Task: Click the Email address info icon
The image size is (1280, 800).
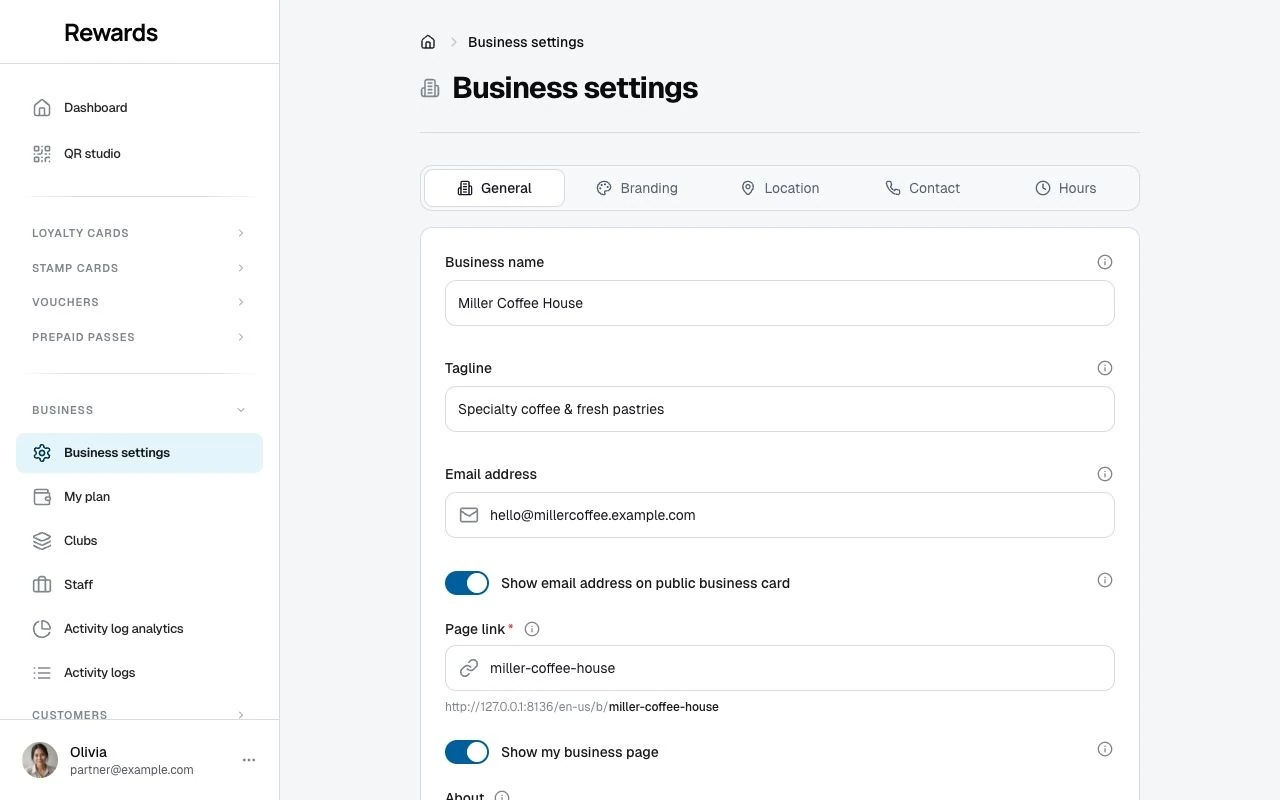Action: (x=1105, y=474)
